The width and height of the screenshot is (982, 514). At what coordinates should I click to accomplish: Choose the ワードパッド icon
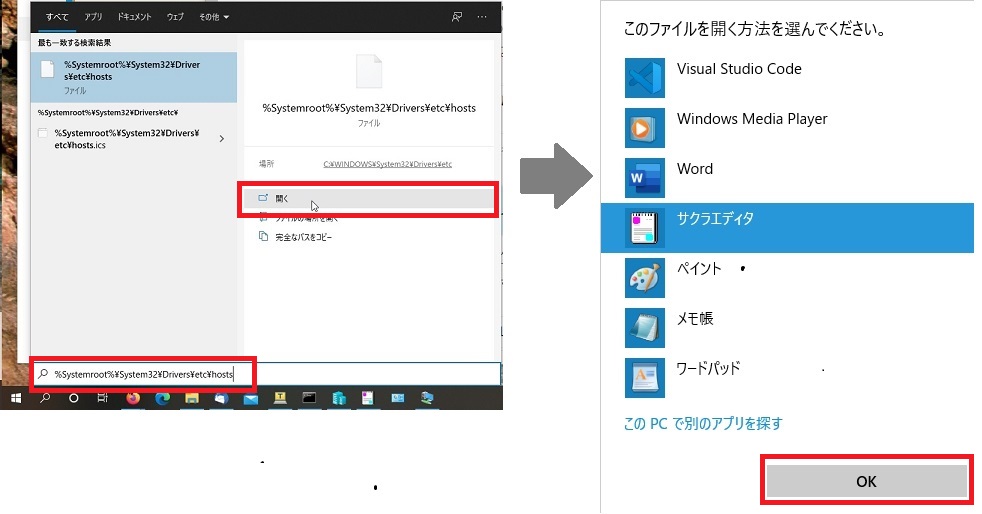(x=644, y=378)
